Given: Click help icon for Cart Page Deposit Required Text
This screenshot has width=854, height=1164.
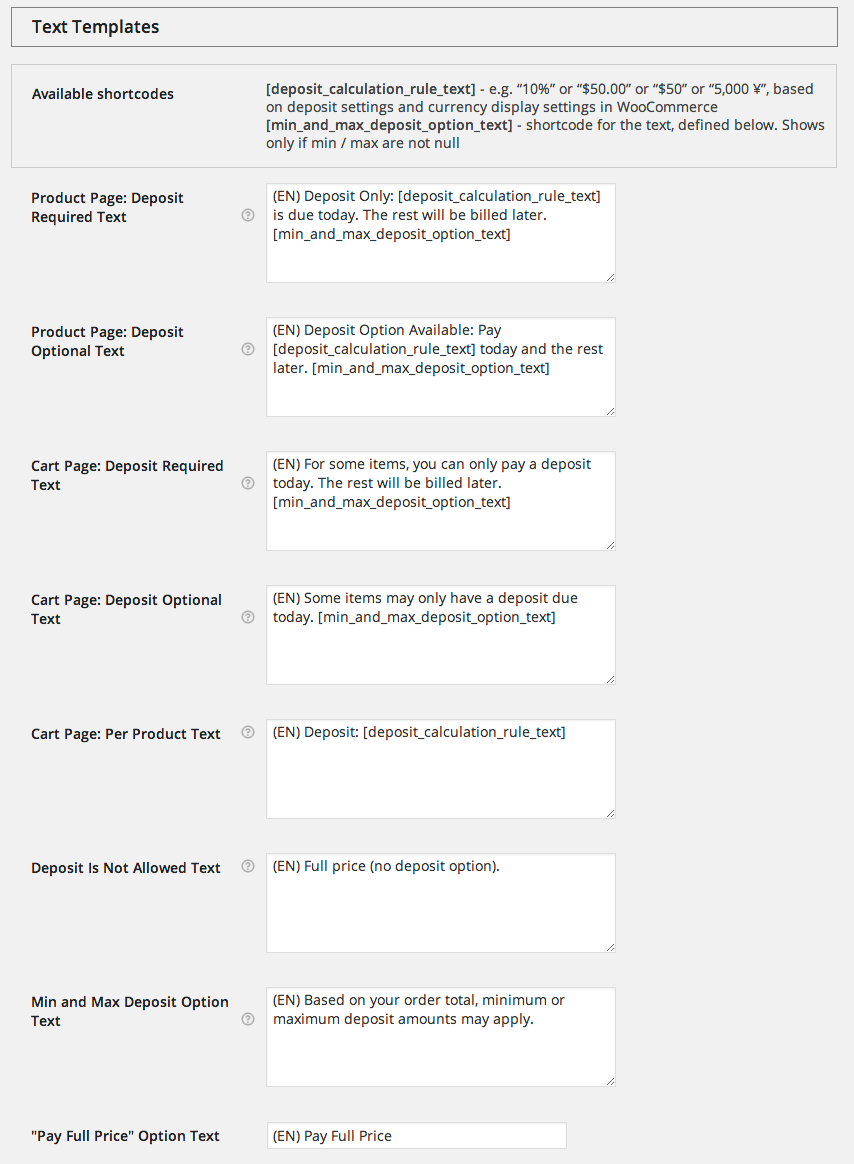Looking at the screenshot, I should tap(248, 483).
